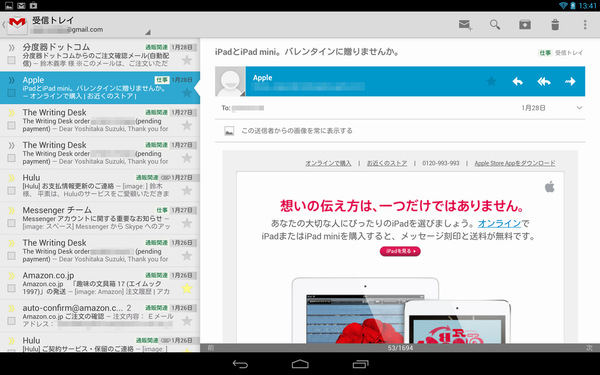Open the Gmail notification icon in status bar
This screenshot has width=600, height=375.
pos(21,5)
